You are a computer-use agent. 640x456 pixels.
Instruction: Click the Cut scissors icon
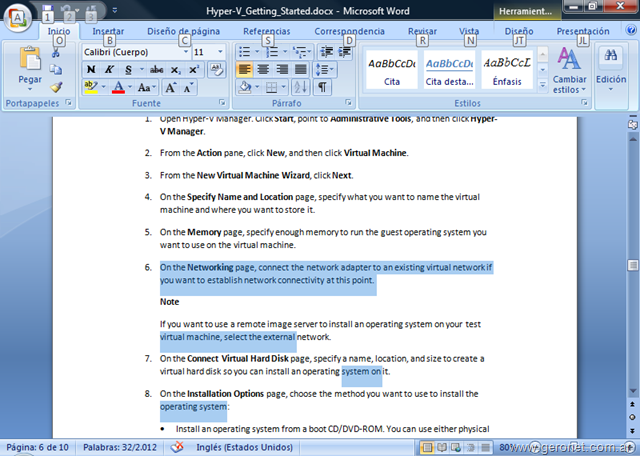[56, 53]
